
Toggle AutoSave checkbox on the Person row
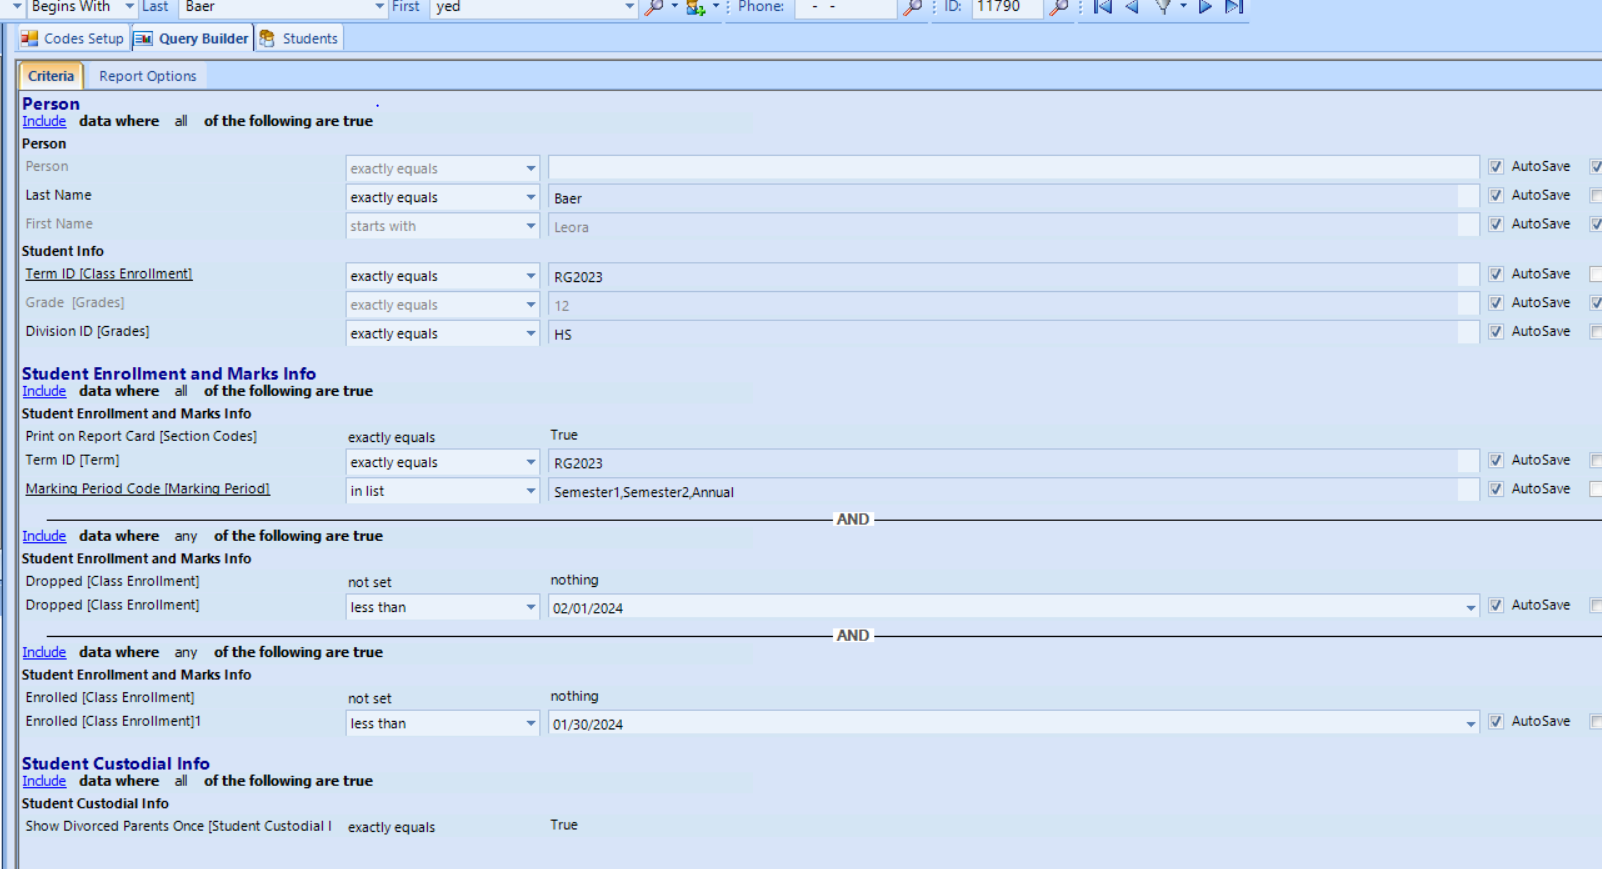coord(1496,167)
